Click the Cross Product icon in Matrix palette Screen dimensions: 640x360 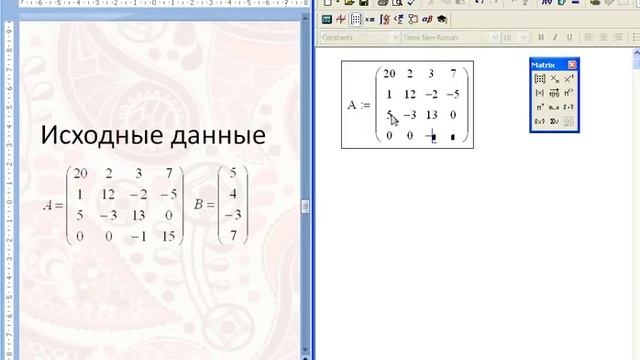pos(540,121)
